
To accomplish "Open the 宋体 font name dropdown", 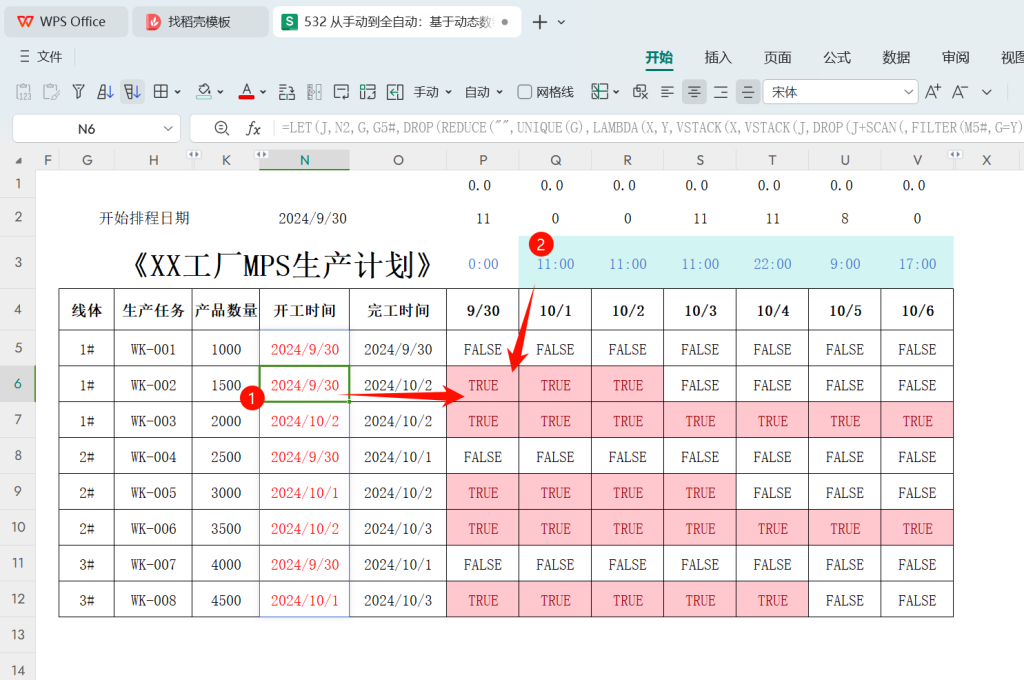I will point(908,92).
